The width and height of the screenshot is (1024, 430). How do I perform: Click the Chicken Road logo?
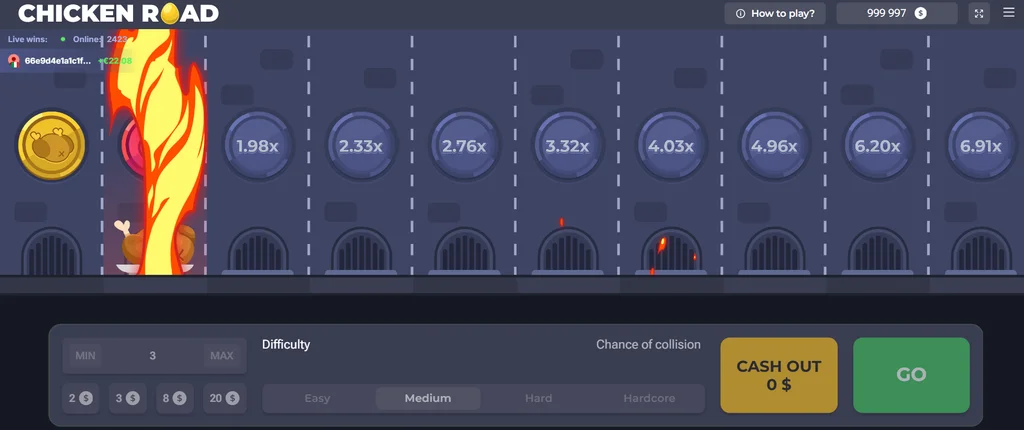coord(118,13)
